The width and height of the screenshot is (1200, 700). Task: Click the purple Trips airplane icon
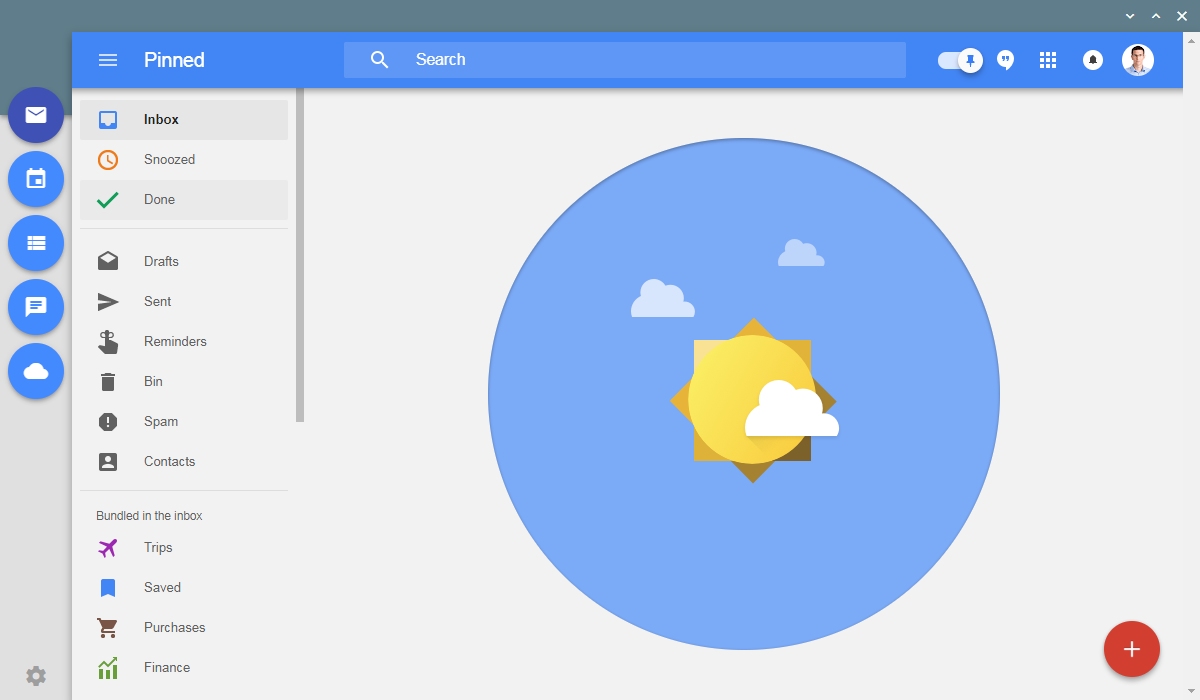(108, 548)
